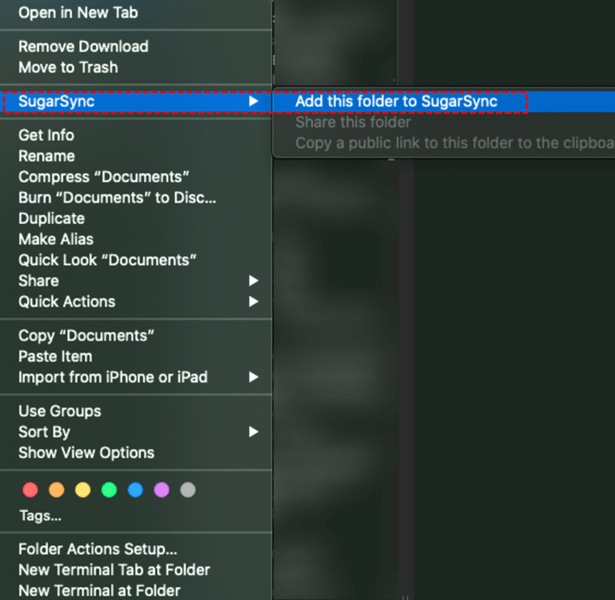Choose Add this folder to SugarSync
The image size is (615, 600).
coord(444,102)
